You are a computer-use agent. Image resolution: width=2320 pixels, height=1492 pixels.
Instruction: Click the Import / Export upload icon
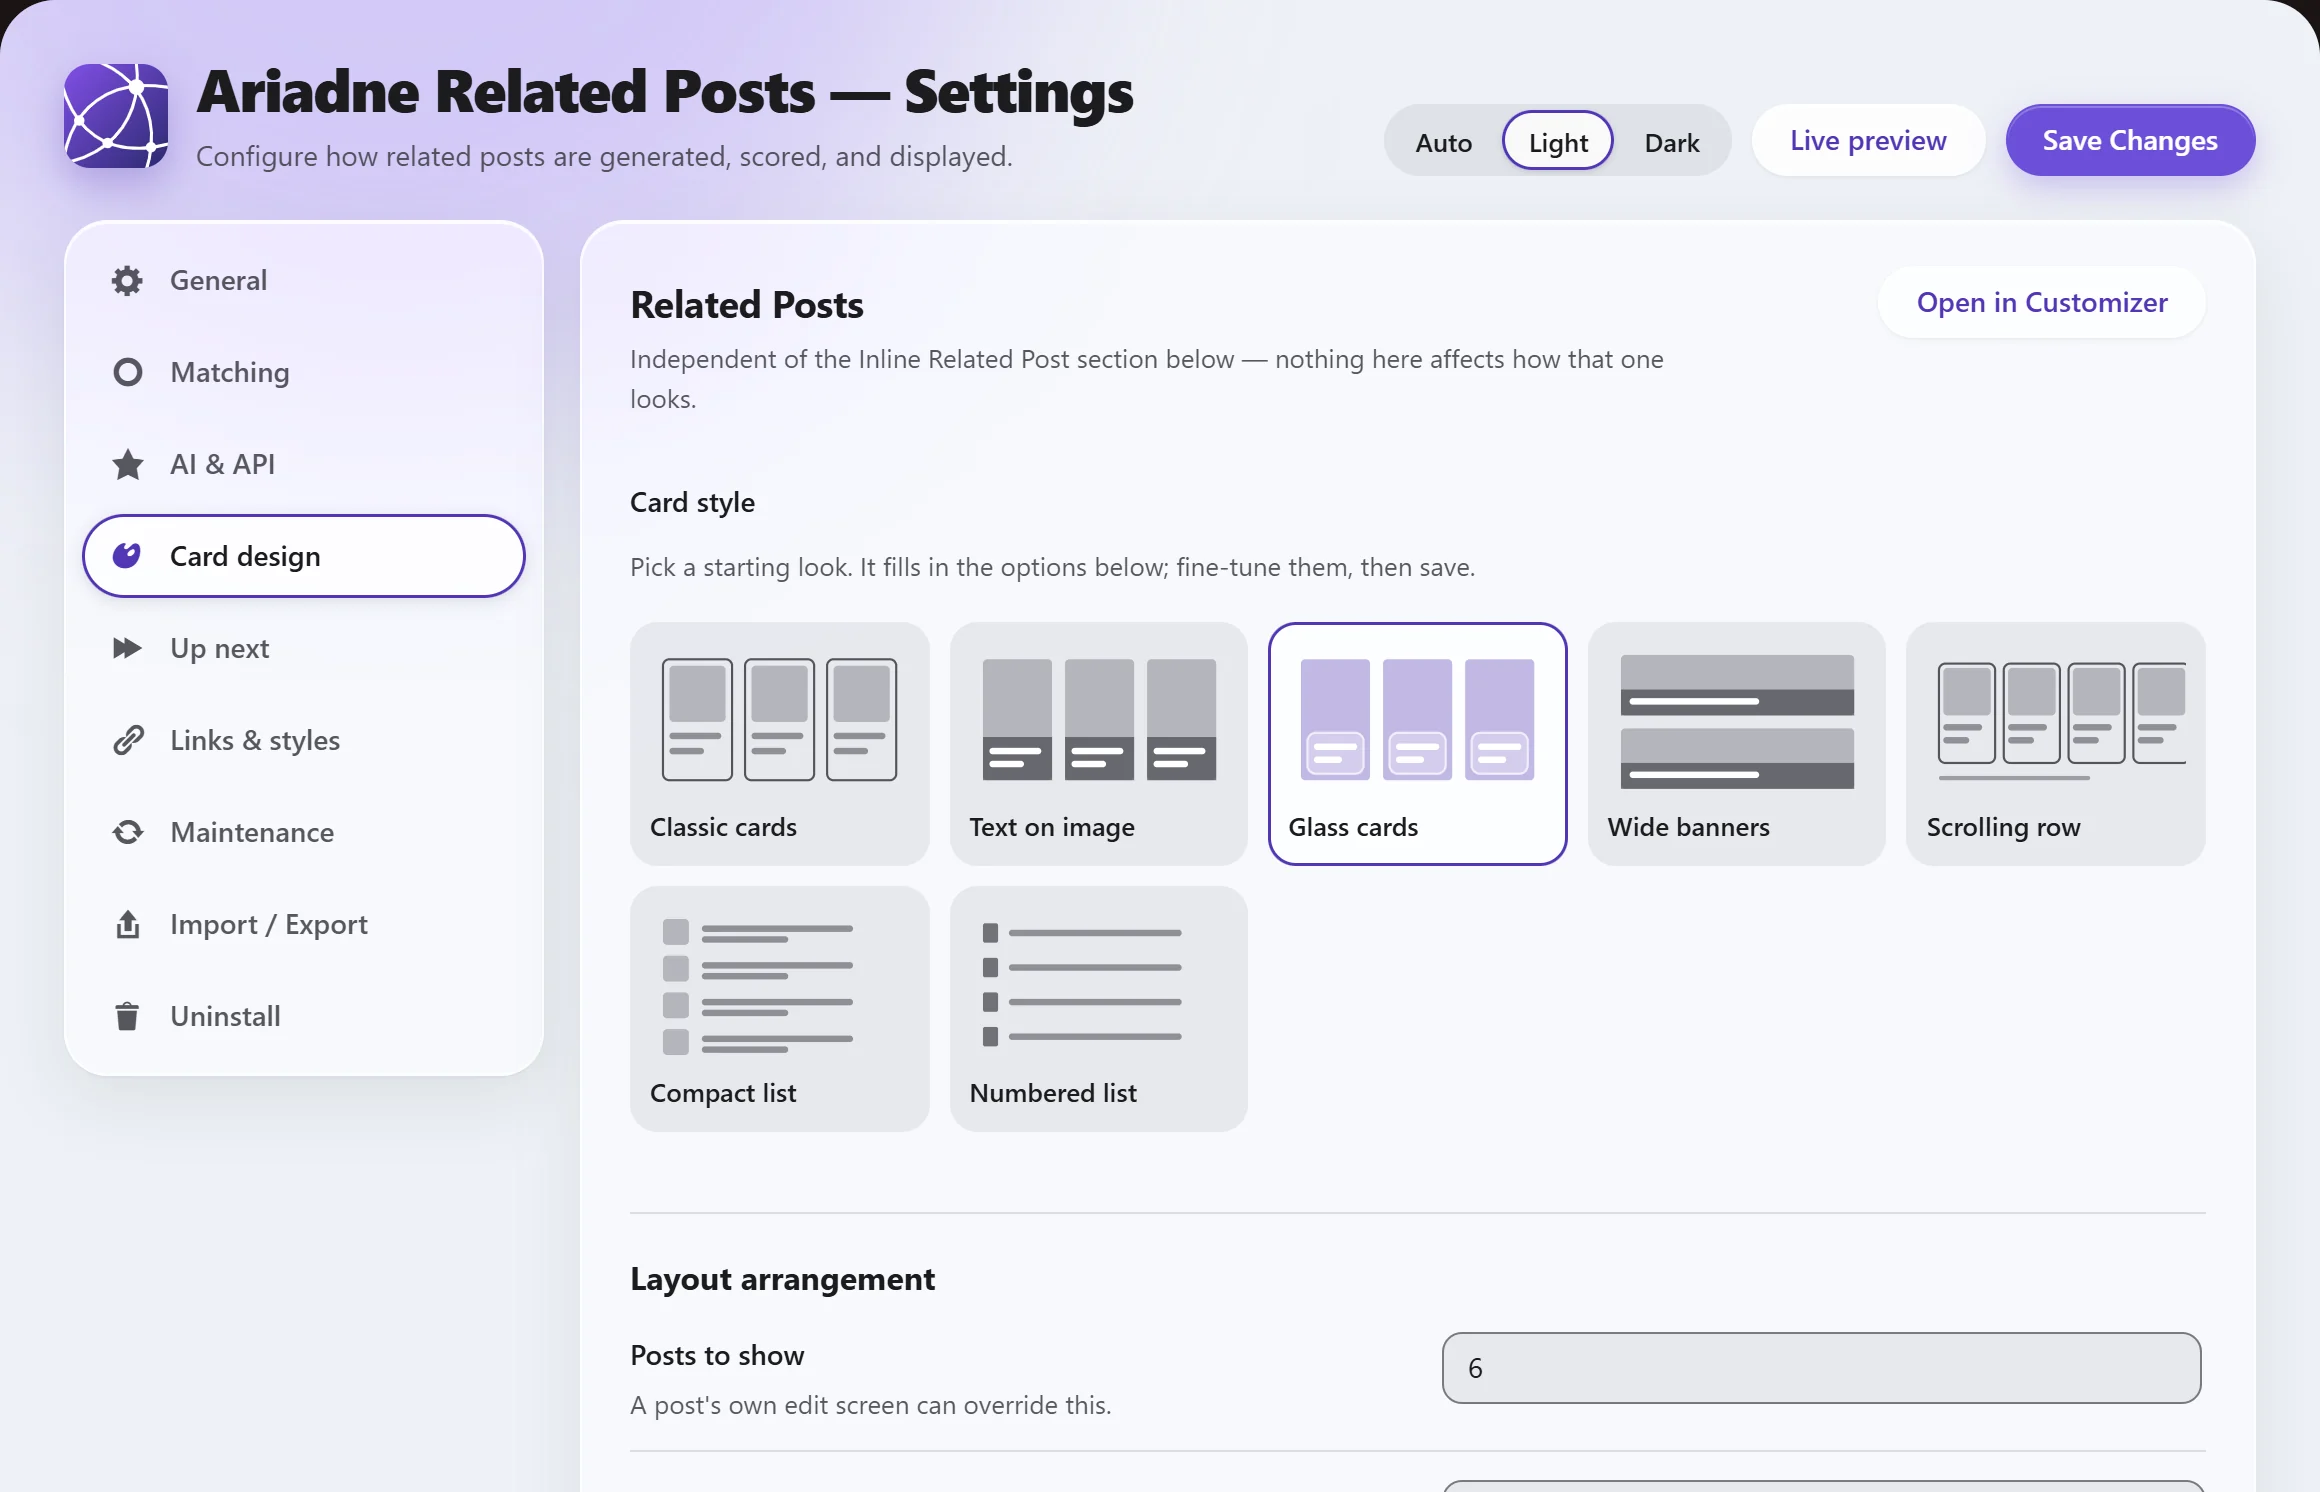pos(127,924)
